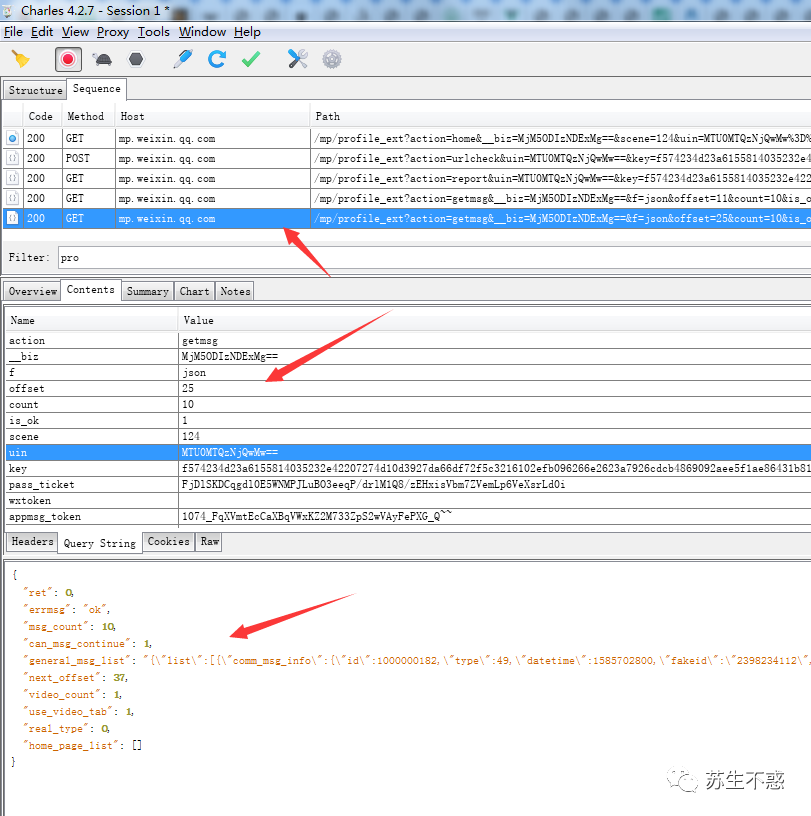811x816 pixels.
Task: Open the Chart tab
Action: tap(194, 291)
